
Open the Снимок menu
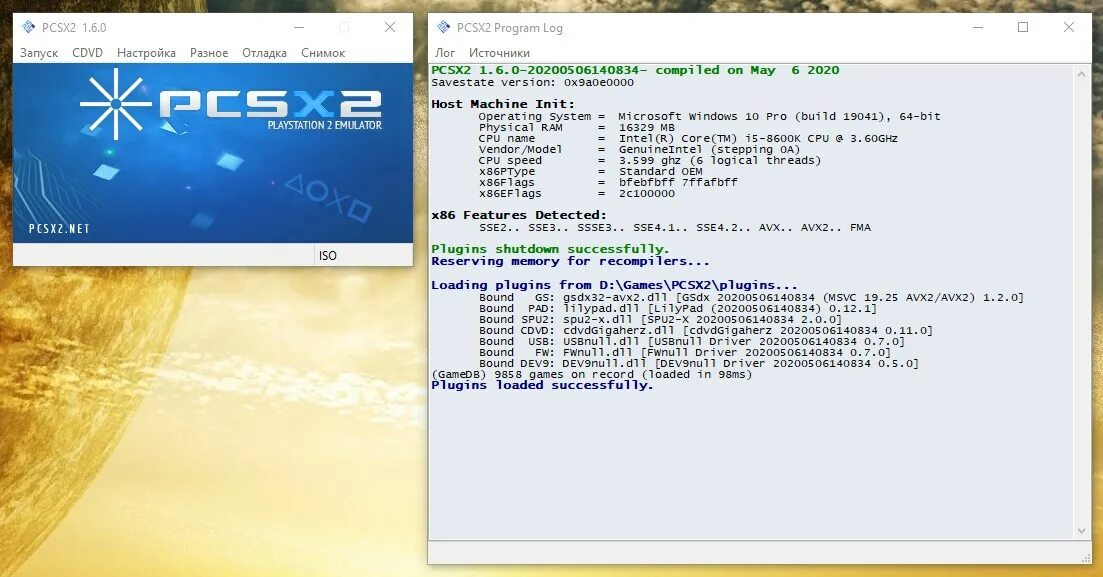[323, 53]
